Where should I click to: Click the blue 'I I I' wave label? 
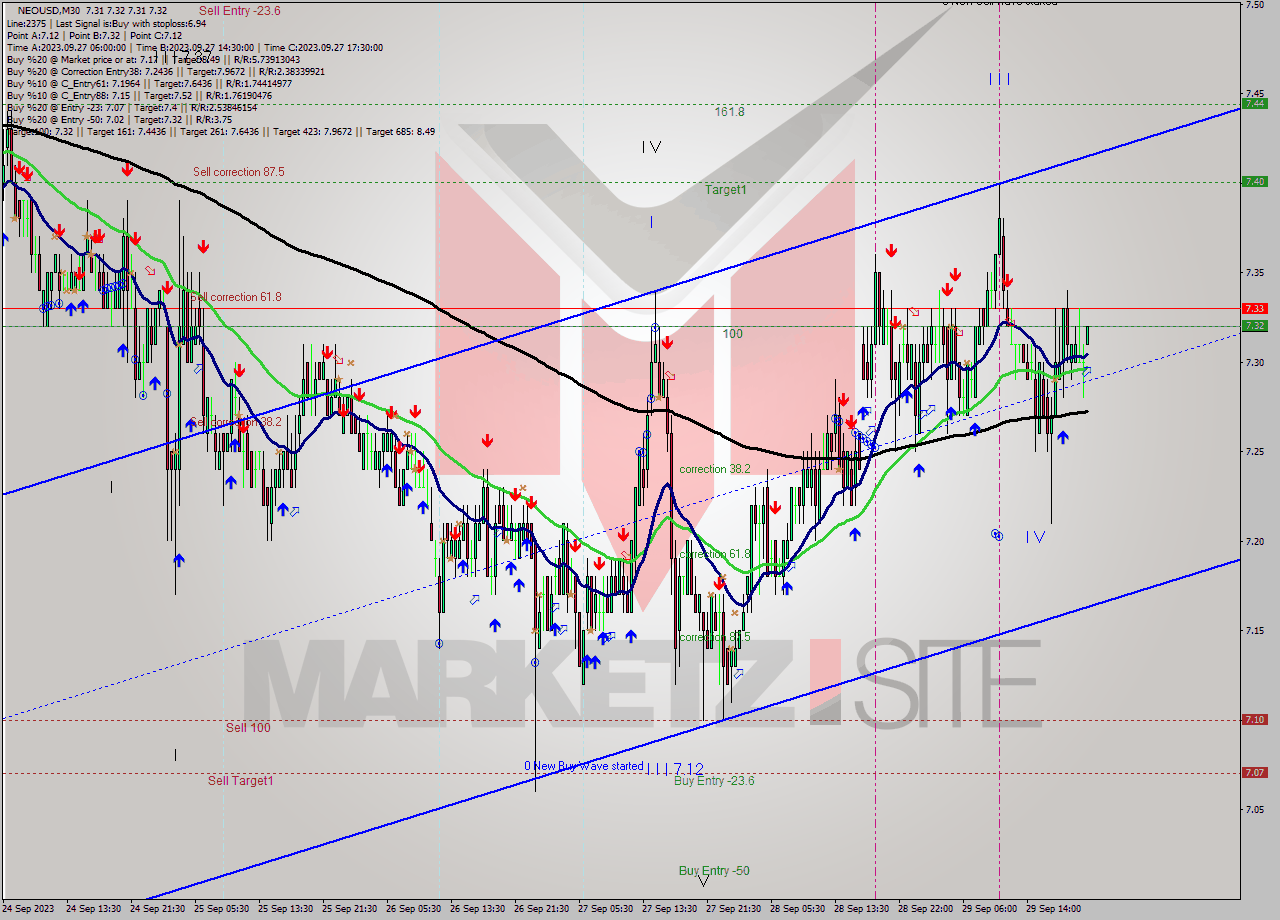tap(999, 79)
